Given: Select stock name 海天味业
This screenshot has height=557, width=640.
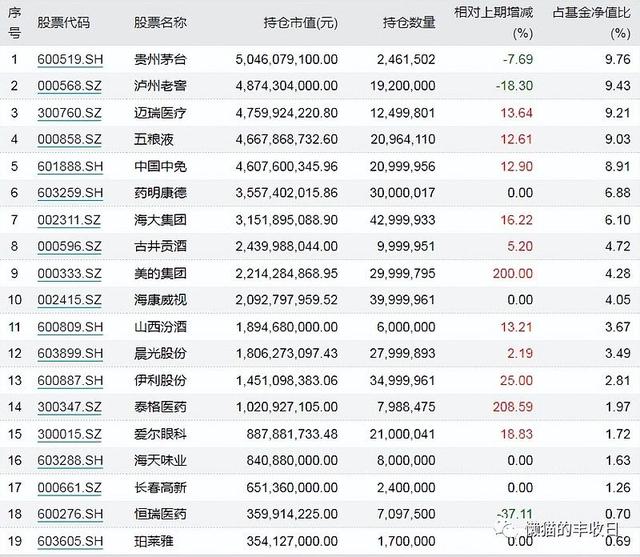Looking at the screenshot, I should pos(160,461).
